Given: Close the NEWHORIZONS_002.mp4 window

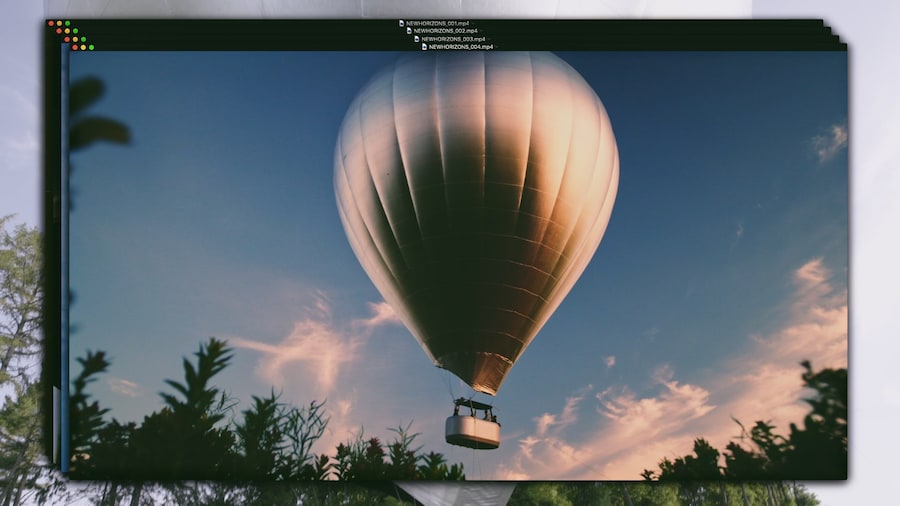Looking at the screenshot, I should 59,31.
